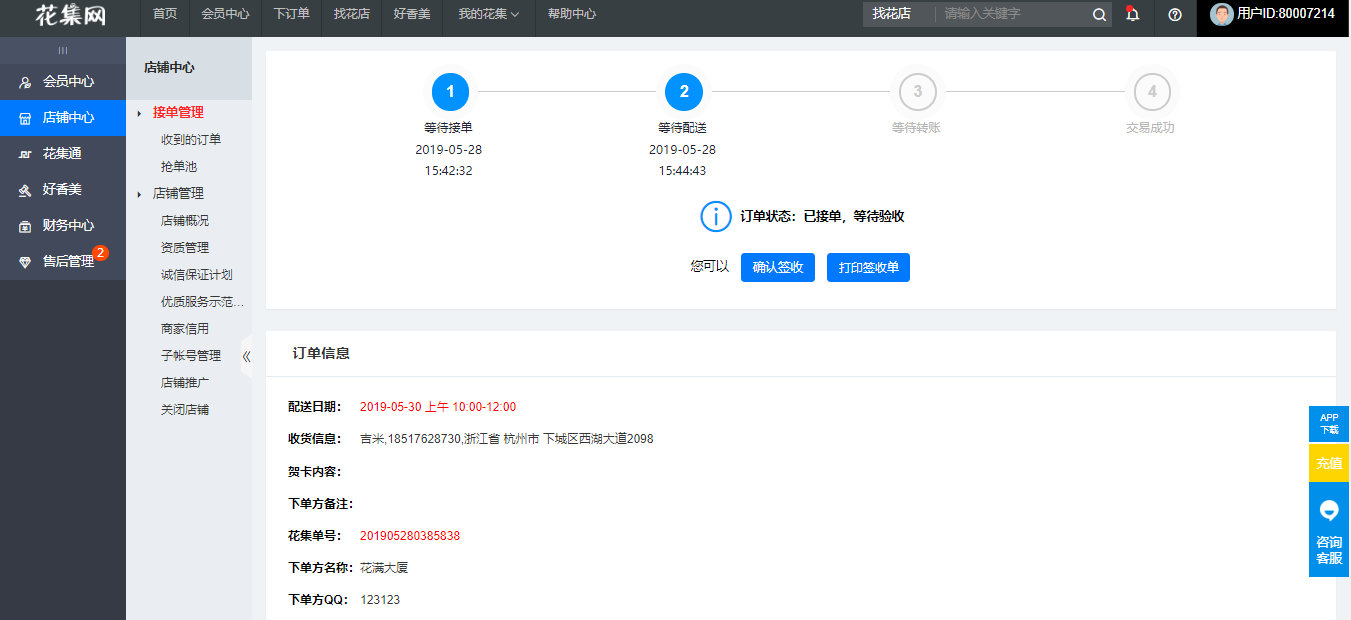The height and width of the screenshot is (620, 1351).
Task: Select 花集通 in the left sidebar
Action: point(62,154)
